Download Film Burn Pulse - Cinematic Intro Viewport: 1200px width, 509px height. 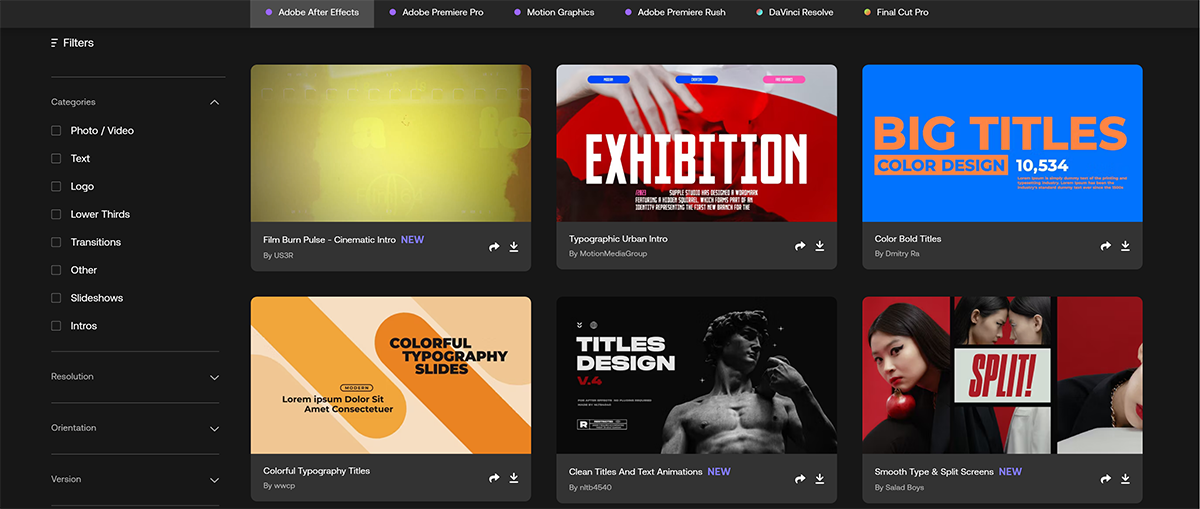point(514,246)
